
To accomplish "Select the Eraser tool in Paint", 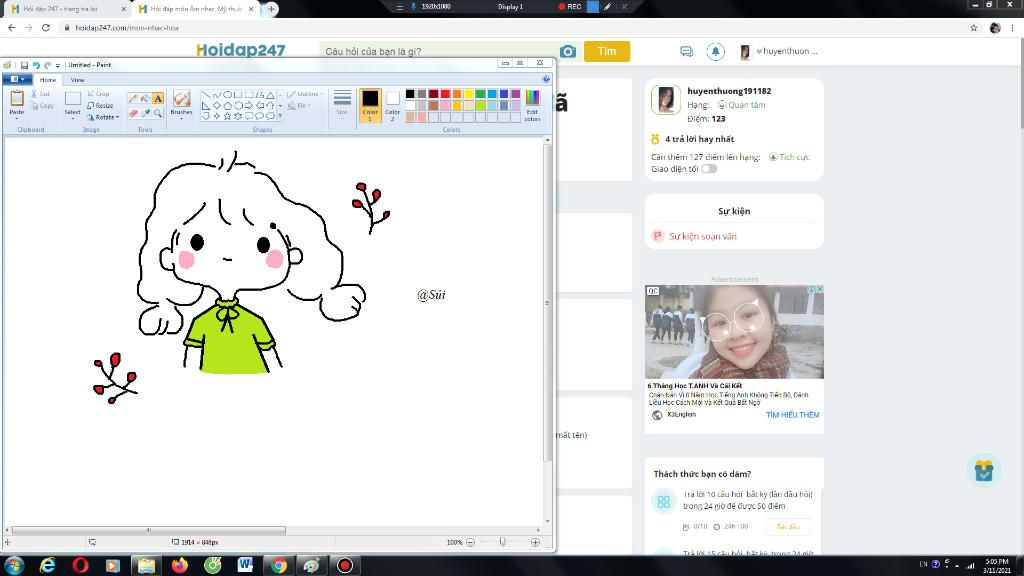I will tap(133, 113).
